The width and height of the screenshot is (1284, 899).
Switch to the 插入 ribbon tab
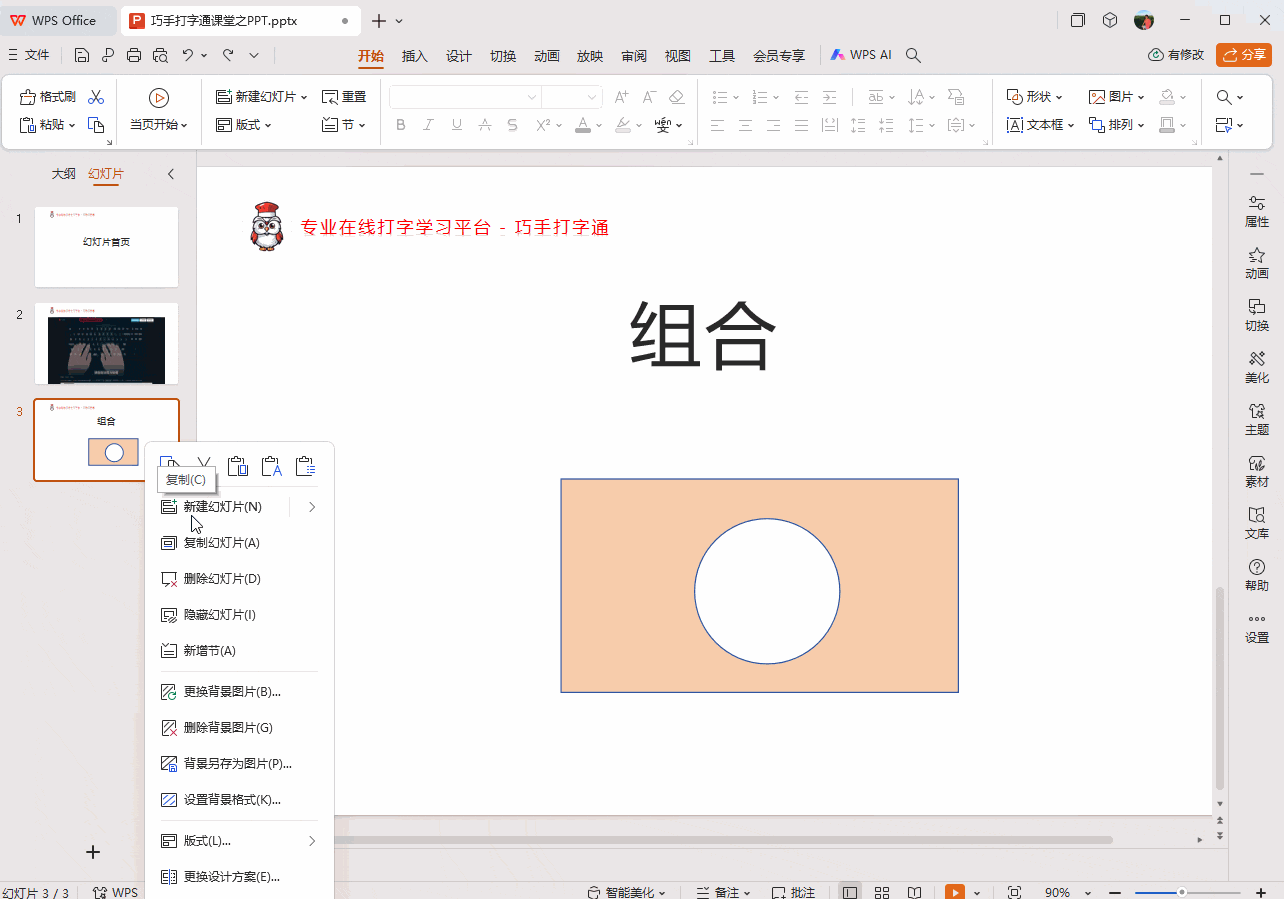coord(415,56)
